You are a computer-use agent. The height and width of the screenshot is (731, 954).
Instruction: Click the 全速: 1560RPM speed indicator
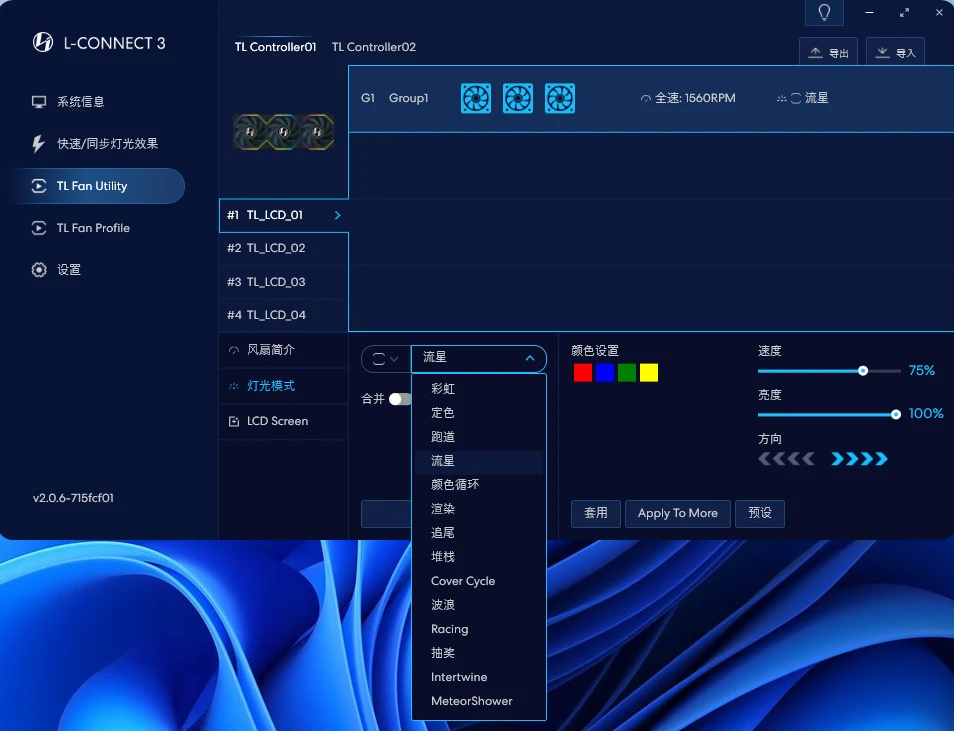[688, 98]
